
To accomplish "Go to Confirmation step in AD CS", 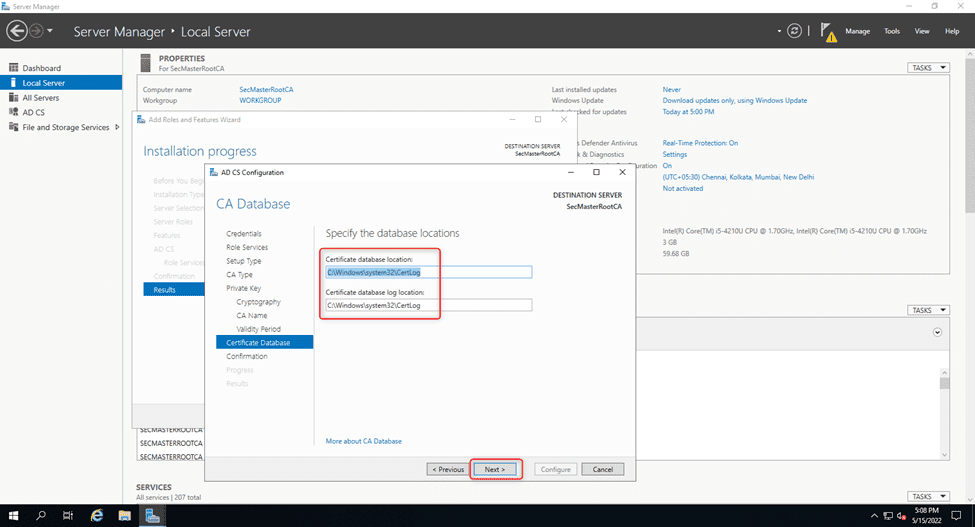I will (x=247, y=357).
